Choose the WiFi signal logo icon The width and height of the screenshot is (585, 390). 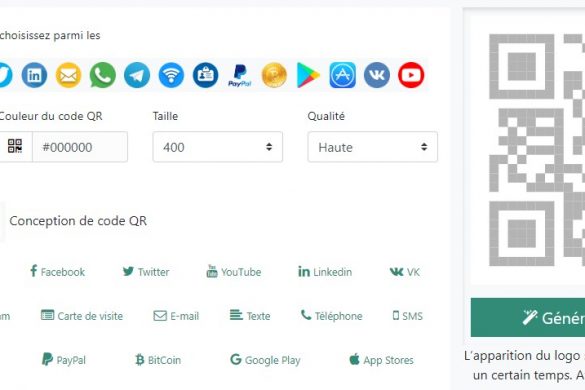(171, 75)
